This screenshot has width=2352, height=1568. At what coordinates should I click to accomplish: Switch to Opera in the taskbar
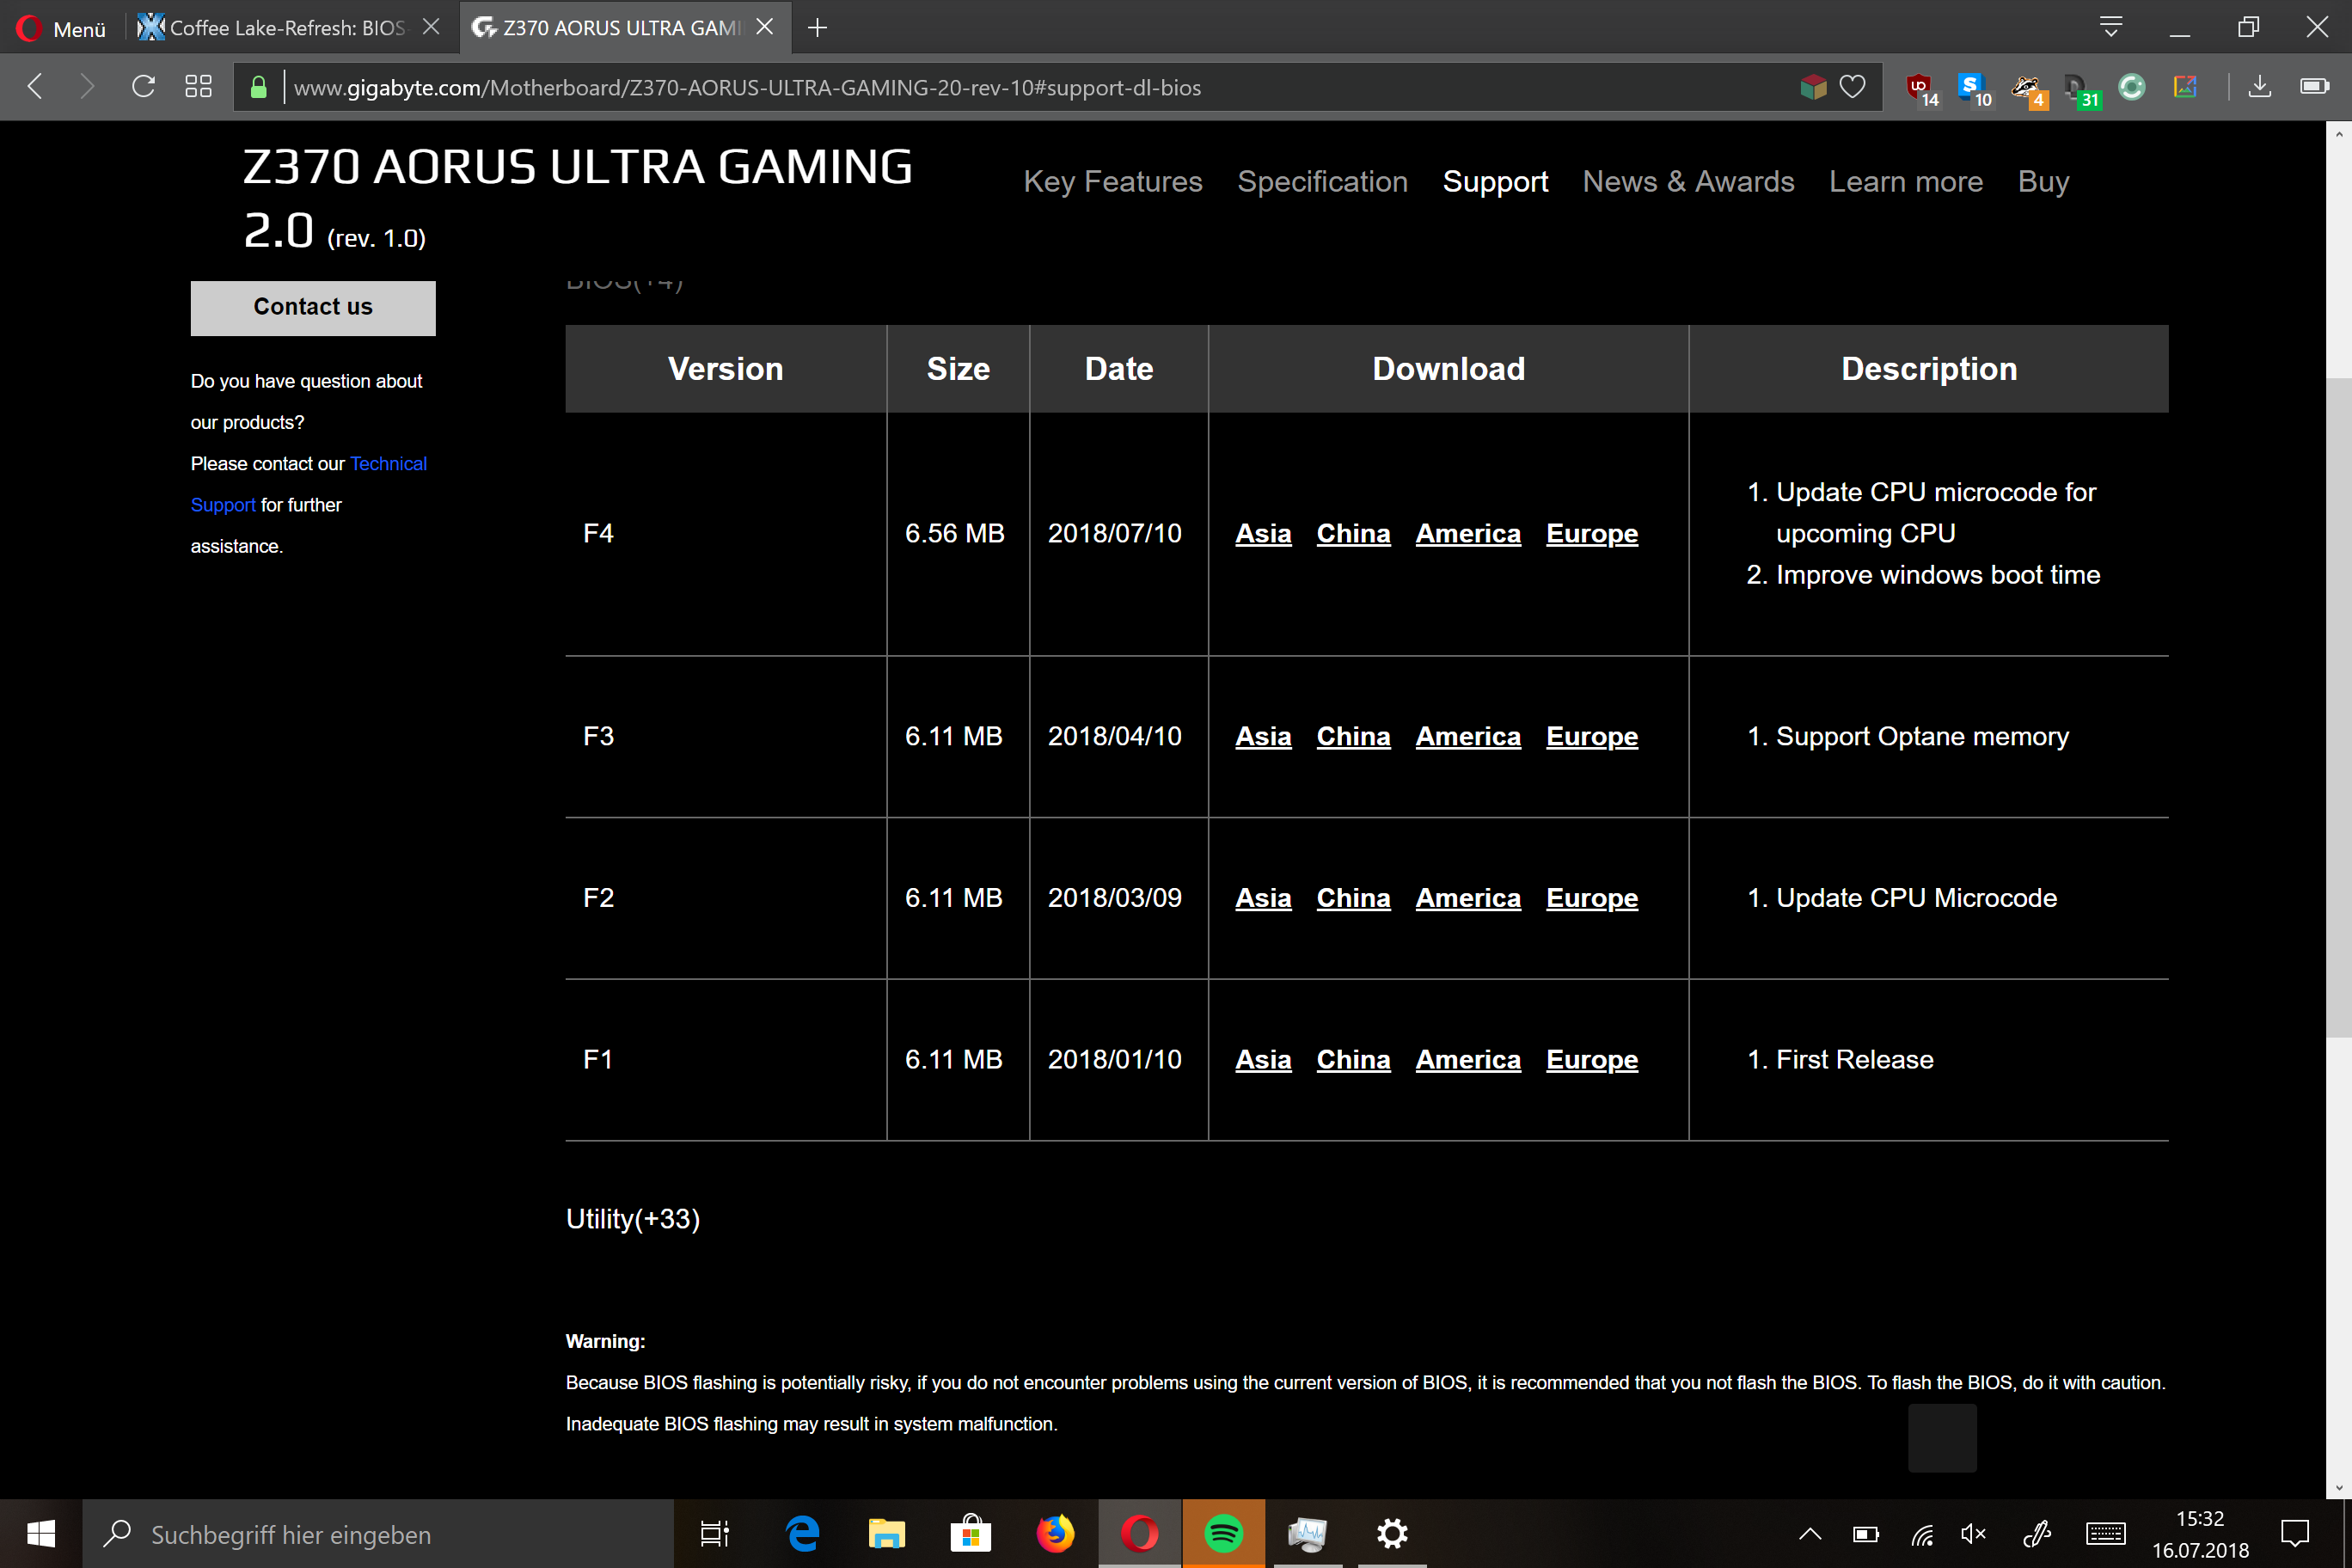(x=1139, y=1534)
